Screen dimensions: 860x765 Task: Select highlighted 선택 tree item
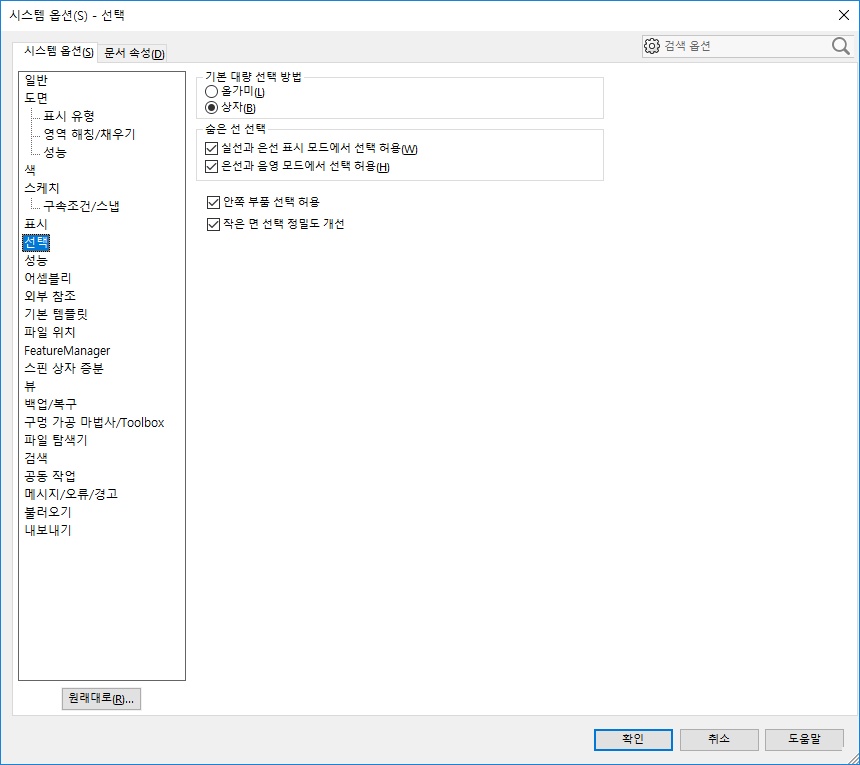(x=36, y=242)
